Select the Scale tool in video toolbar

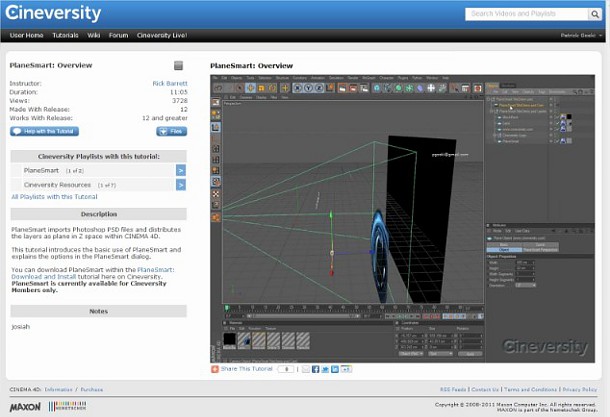(x=261, y=88)
